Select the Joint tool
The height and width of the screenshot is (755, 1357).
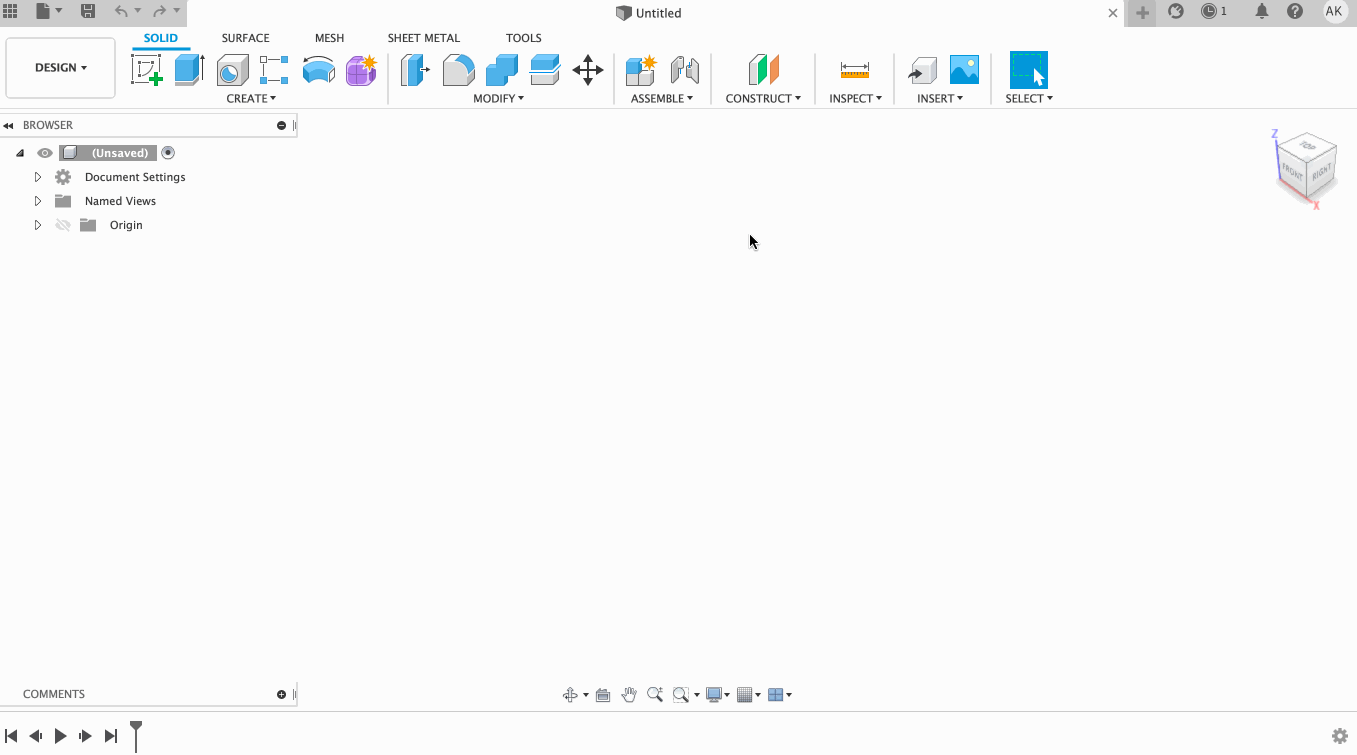click(684, 69)
